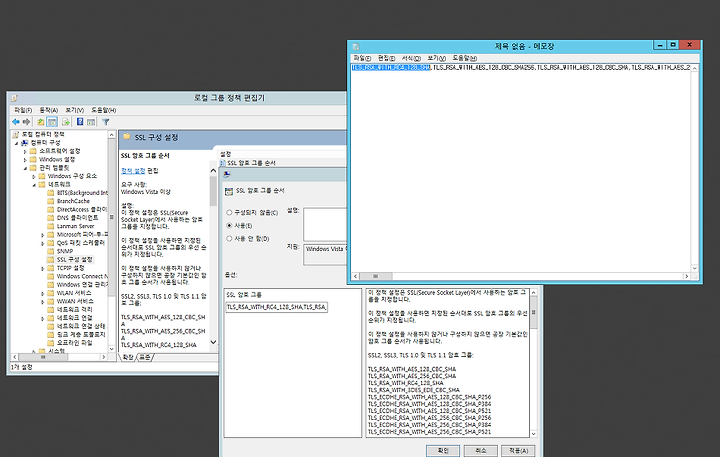
Task: Click scroll-right arrow in Notepad scrollbar
Action: coord(686,276)
